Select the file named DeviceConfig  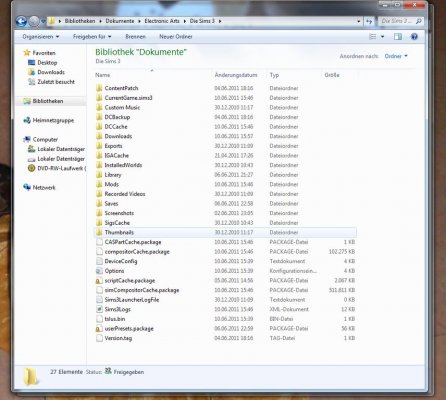tap(121, 261)
